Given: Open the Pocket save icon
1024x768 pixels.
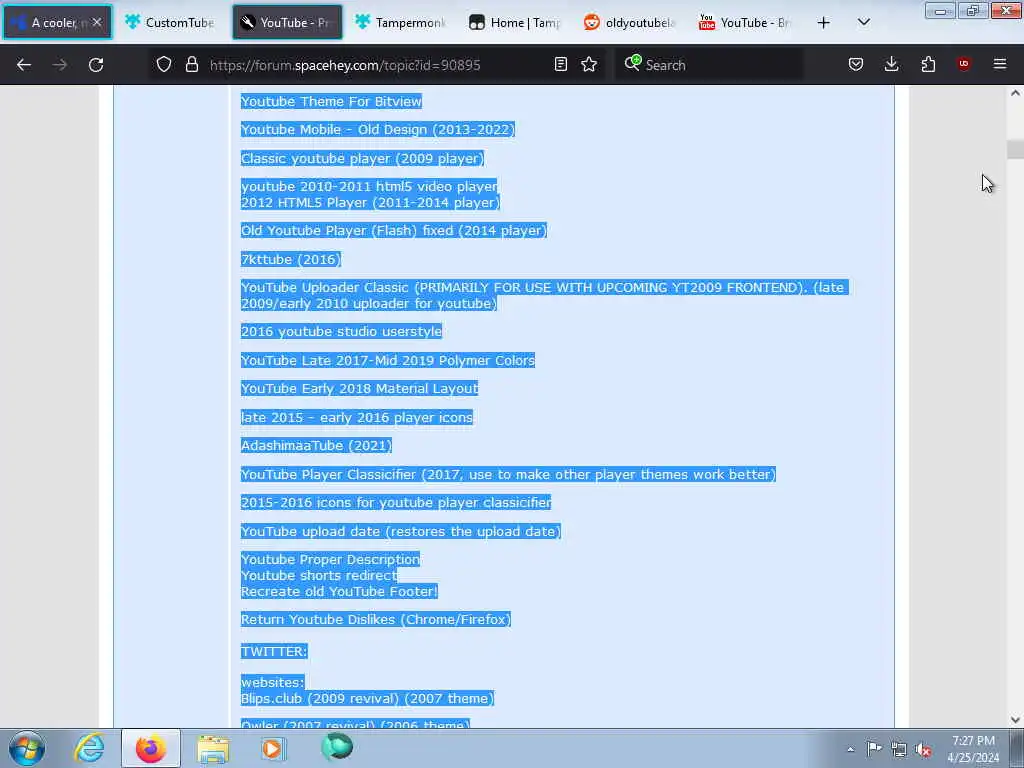Looking at the screenshot, I should [x=856, y=65].
